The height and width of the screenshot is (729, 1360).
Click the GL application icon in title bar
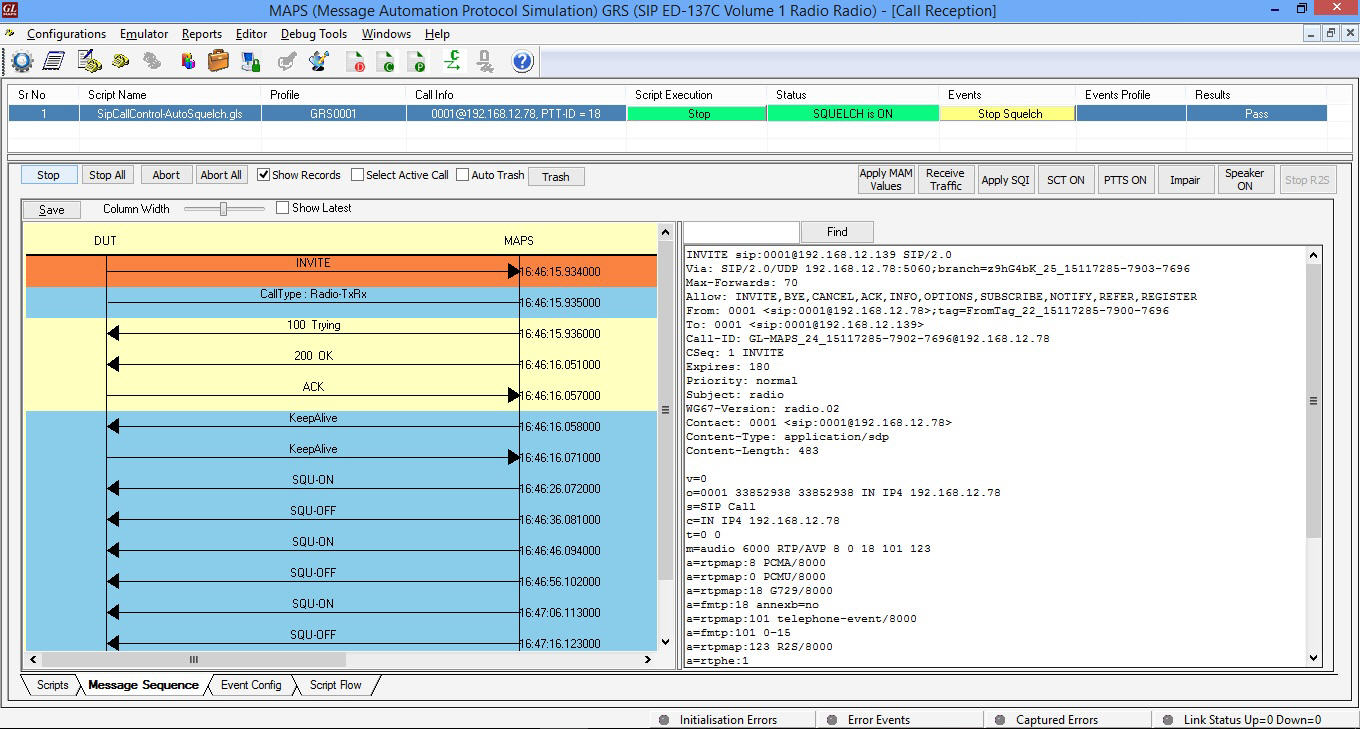click(10, 10)
